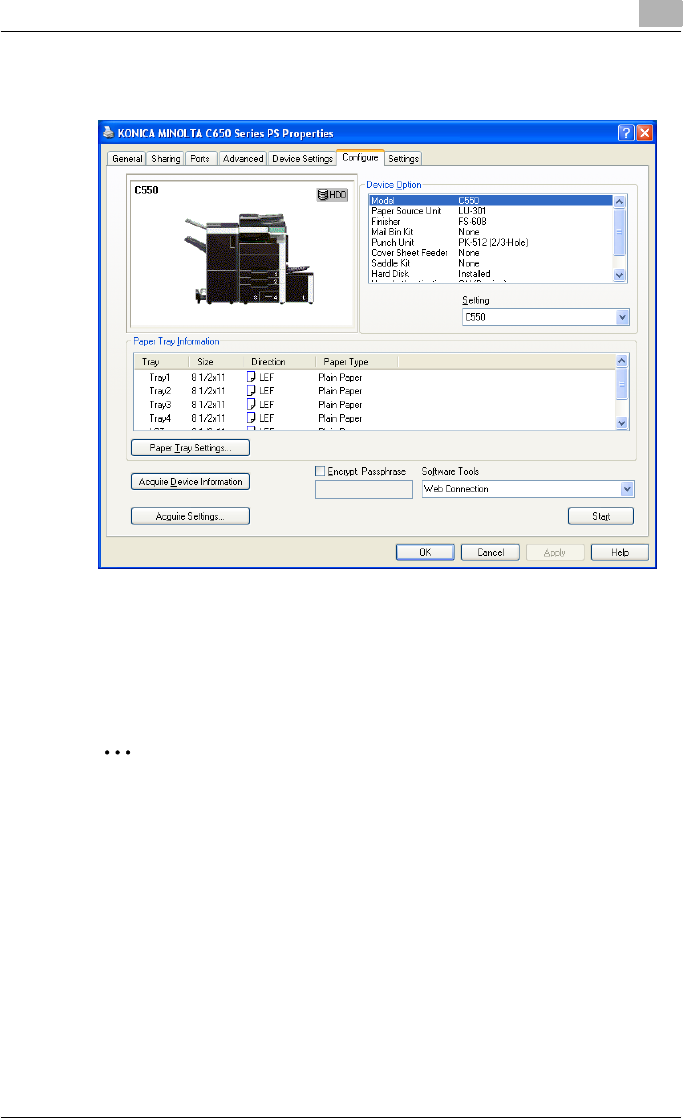Image resolution: width=683 pixels, height=1118 pixels.
Task: Click up arrow of Paper Tray list scrollbar
Action: pos(622,361)
